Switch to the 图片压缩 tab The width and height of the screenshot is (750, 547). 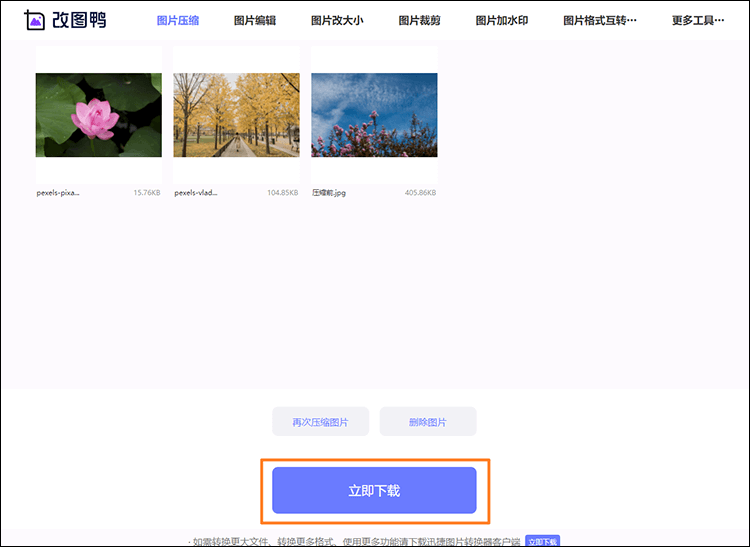click(x=178, y=20)
